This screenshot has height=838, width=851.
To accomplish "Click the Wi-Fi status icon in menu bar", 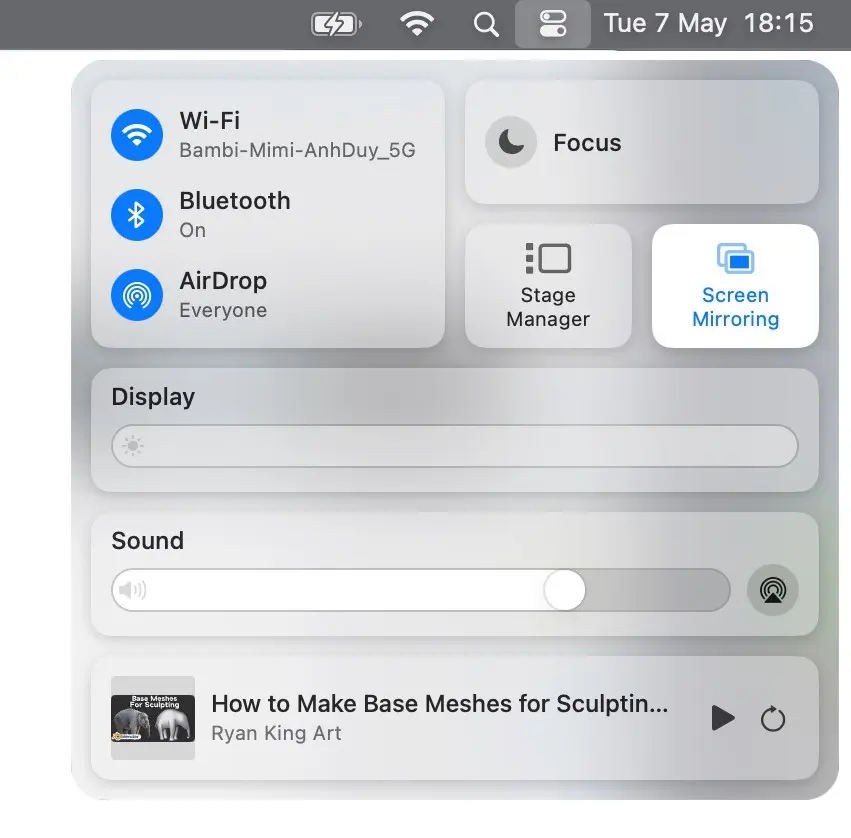I will [x=416, y=24].
